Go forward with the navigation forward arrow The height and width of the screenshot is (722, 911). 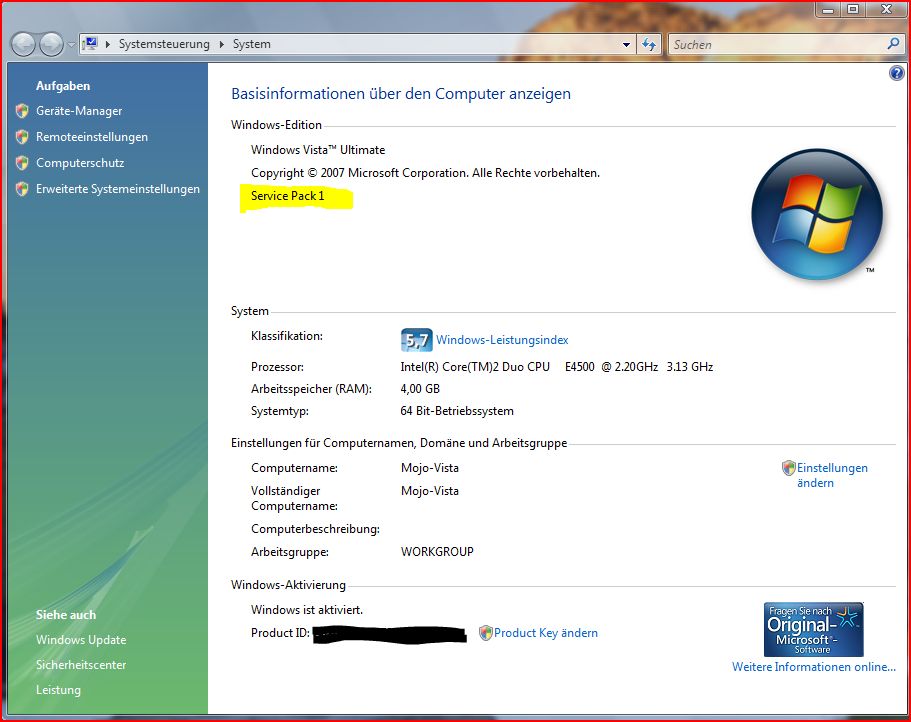point(51,45)
